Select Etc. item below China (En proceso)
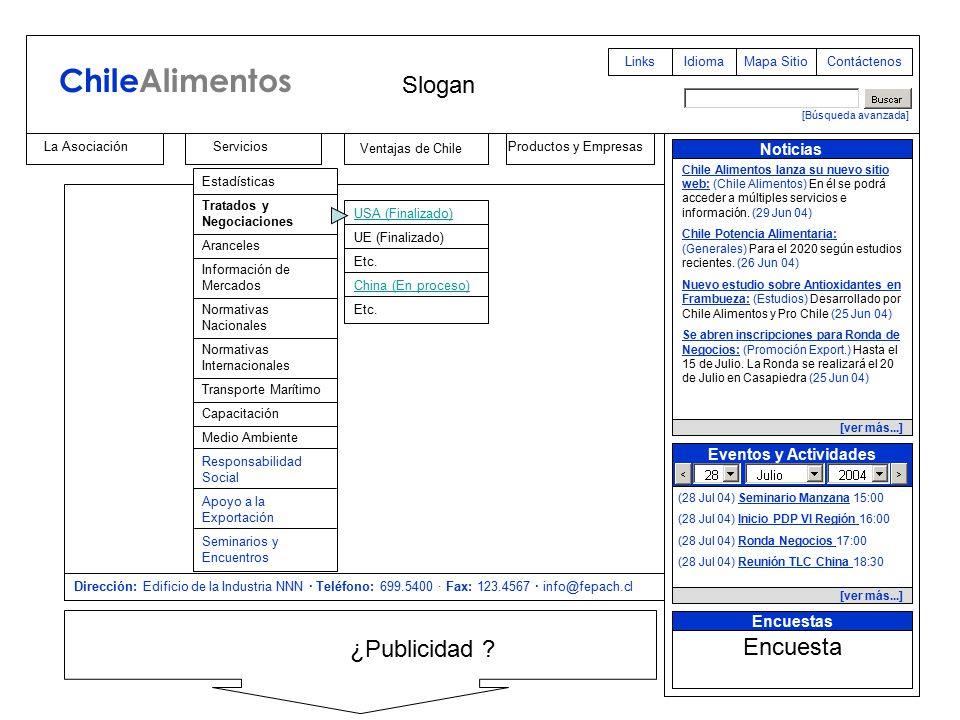This screenshot has width=960, height=720. (x=416, y=310)
